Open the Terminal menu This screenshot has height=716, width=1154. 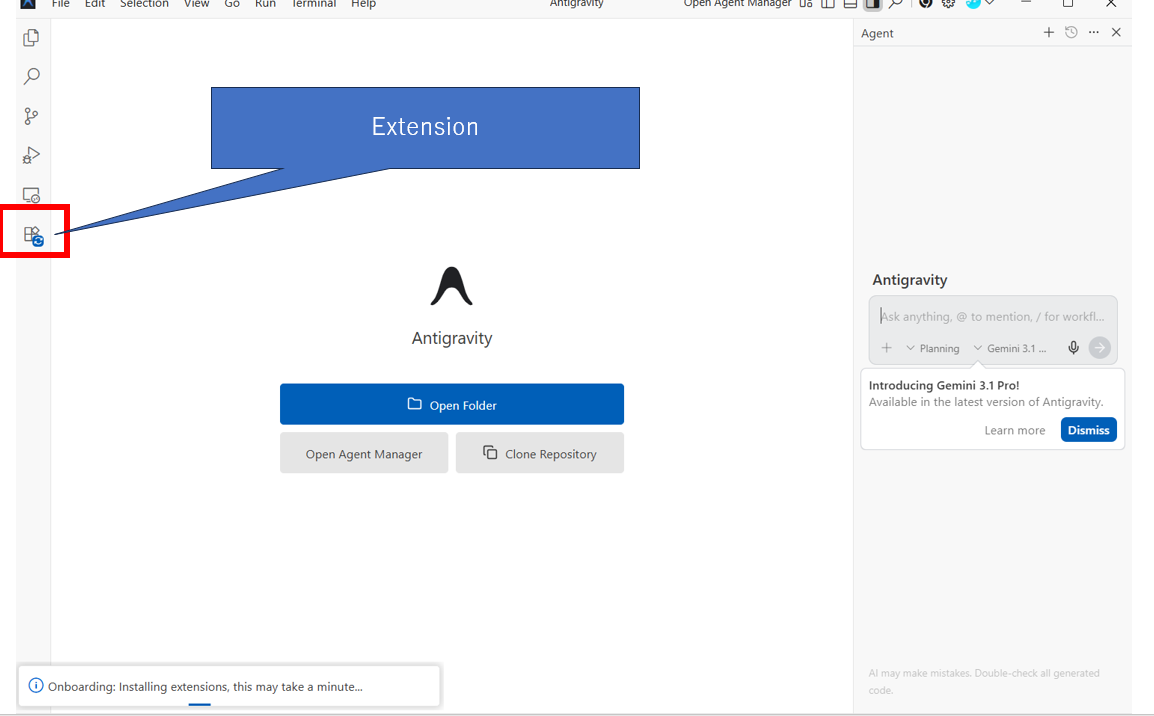(x=314, y=5)
